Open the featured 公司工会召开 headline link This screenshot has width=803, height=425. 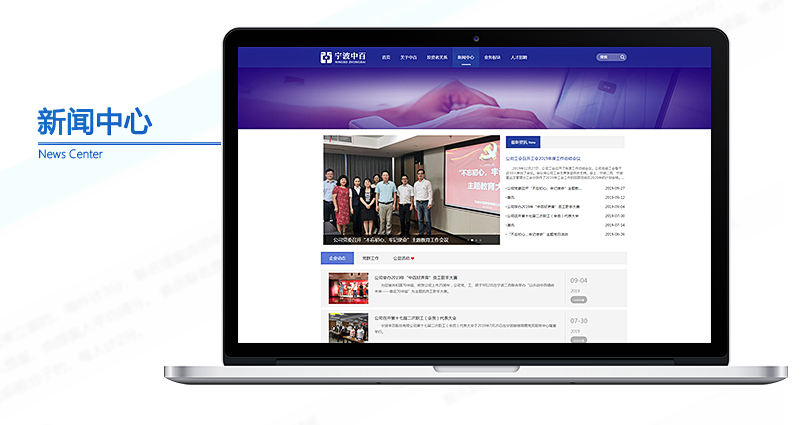[544, 158]
